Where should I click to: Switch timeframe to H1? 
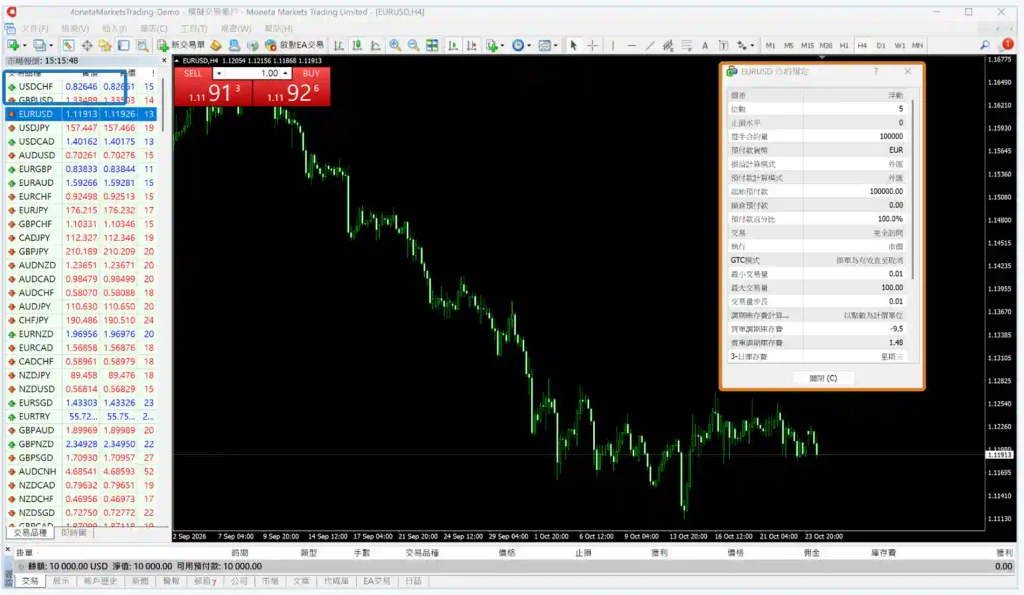(x=844, y=45)
